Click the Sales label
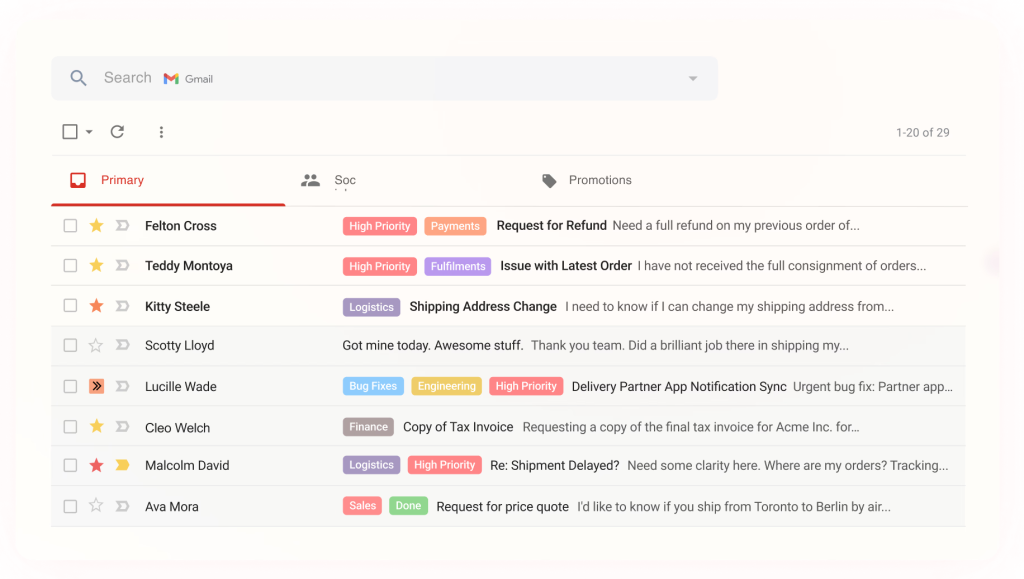 [362, 506]
